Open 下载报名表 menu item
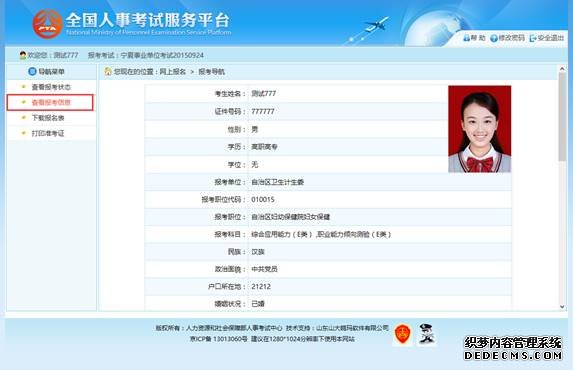 coord(48,118)
